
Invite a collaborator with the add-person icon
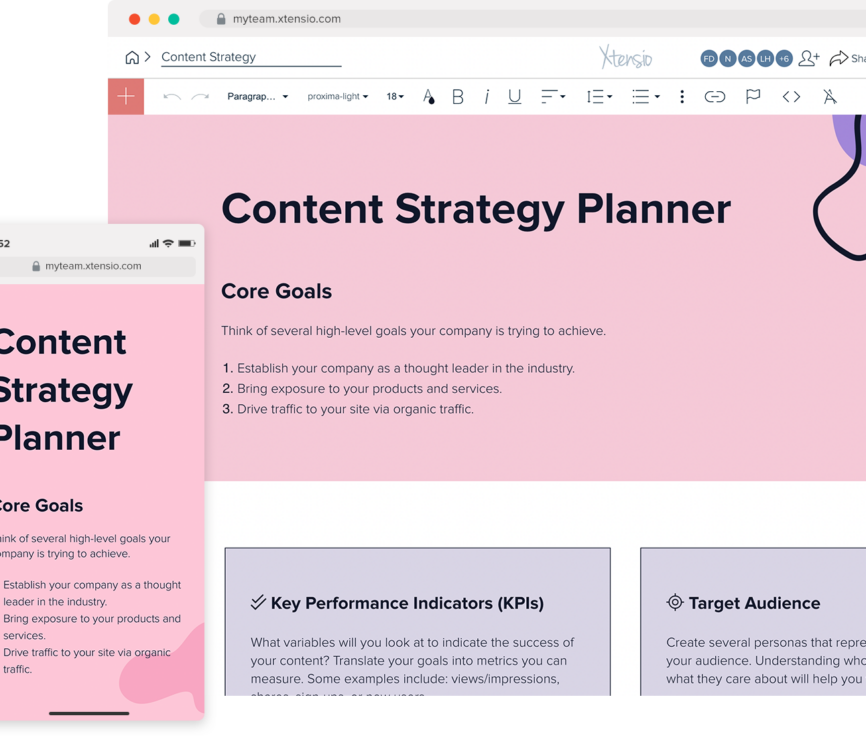tap(808, 58)
